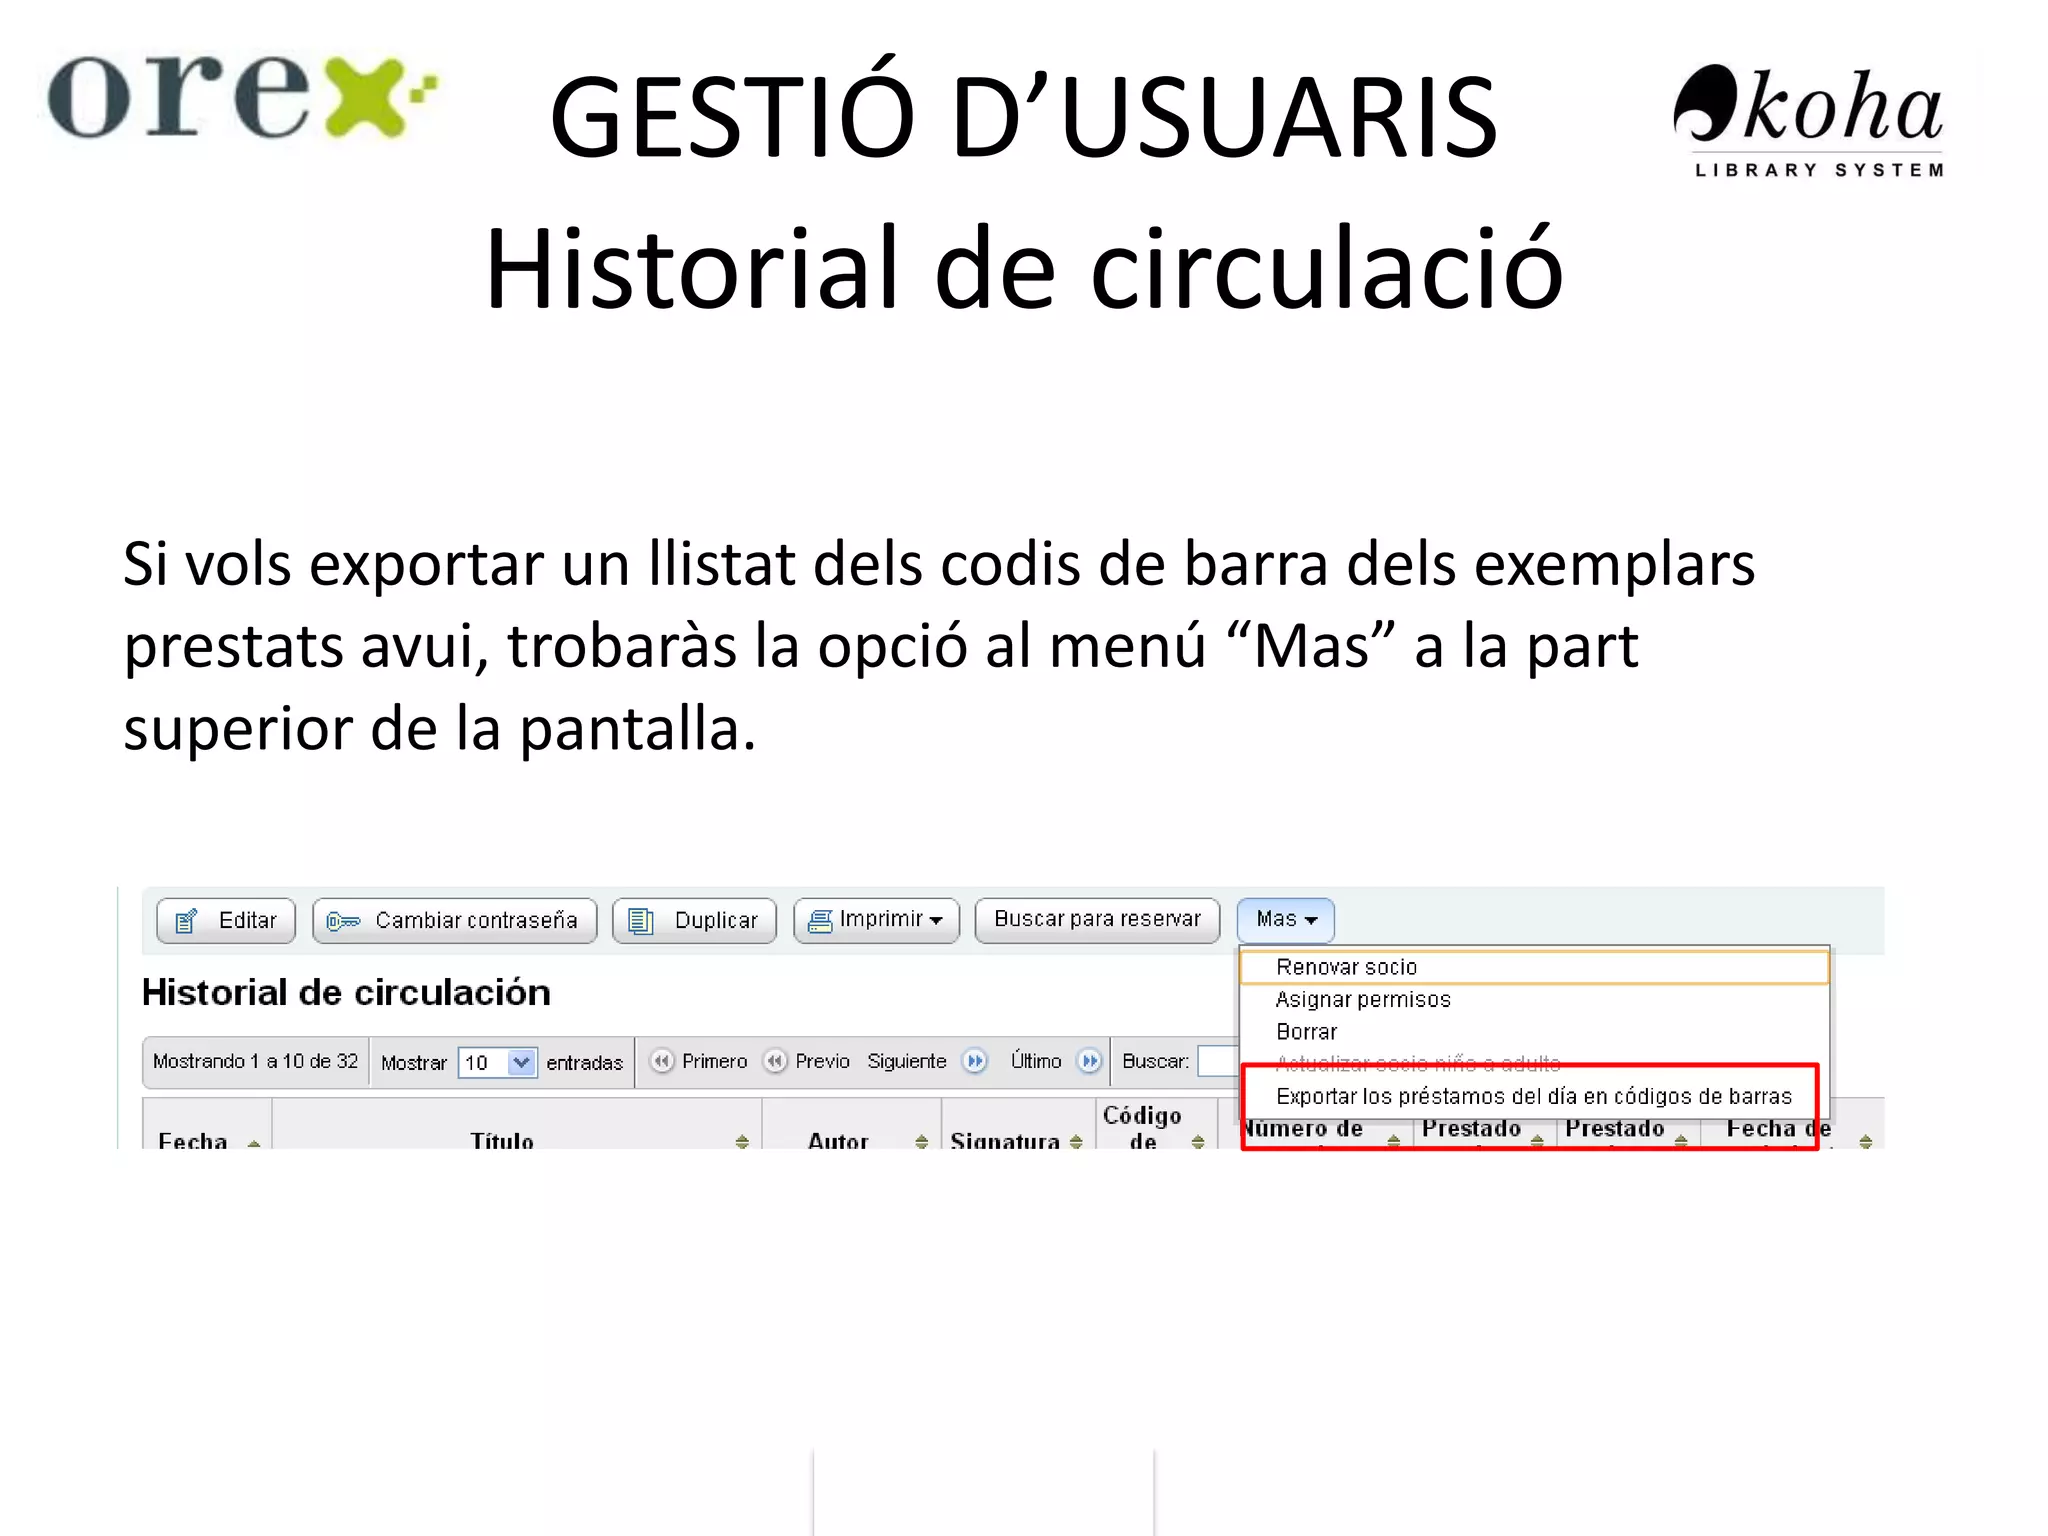
Task: Click the Duplicar document icon
Action: pyautogui.click(x=640, y=921)
